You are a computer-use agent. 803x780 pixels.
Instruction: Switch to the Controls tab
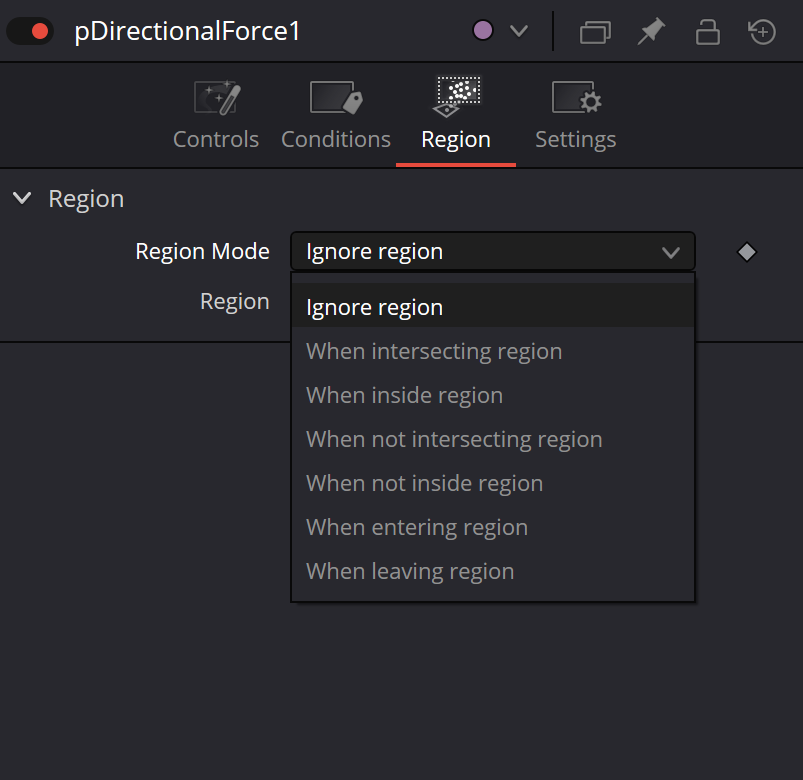click(x=216, y=115)
